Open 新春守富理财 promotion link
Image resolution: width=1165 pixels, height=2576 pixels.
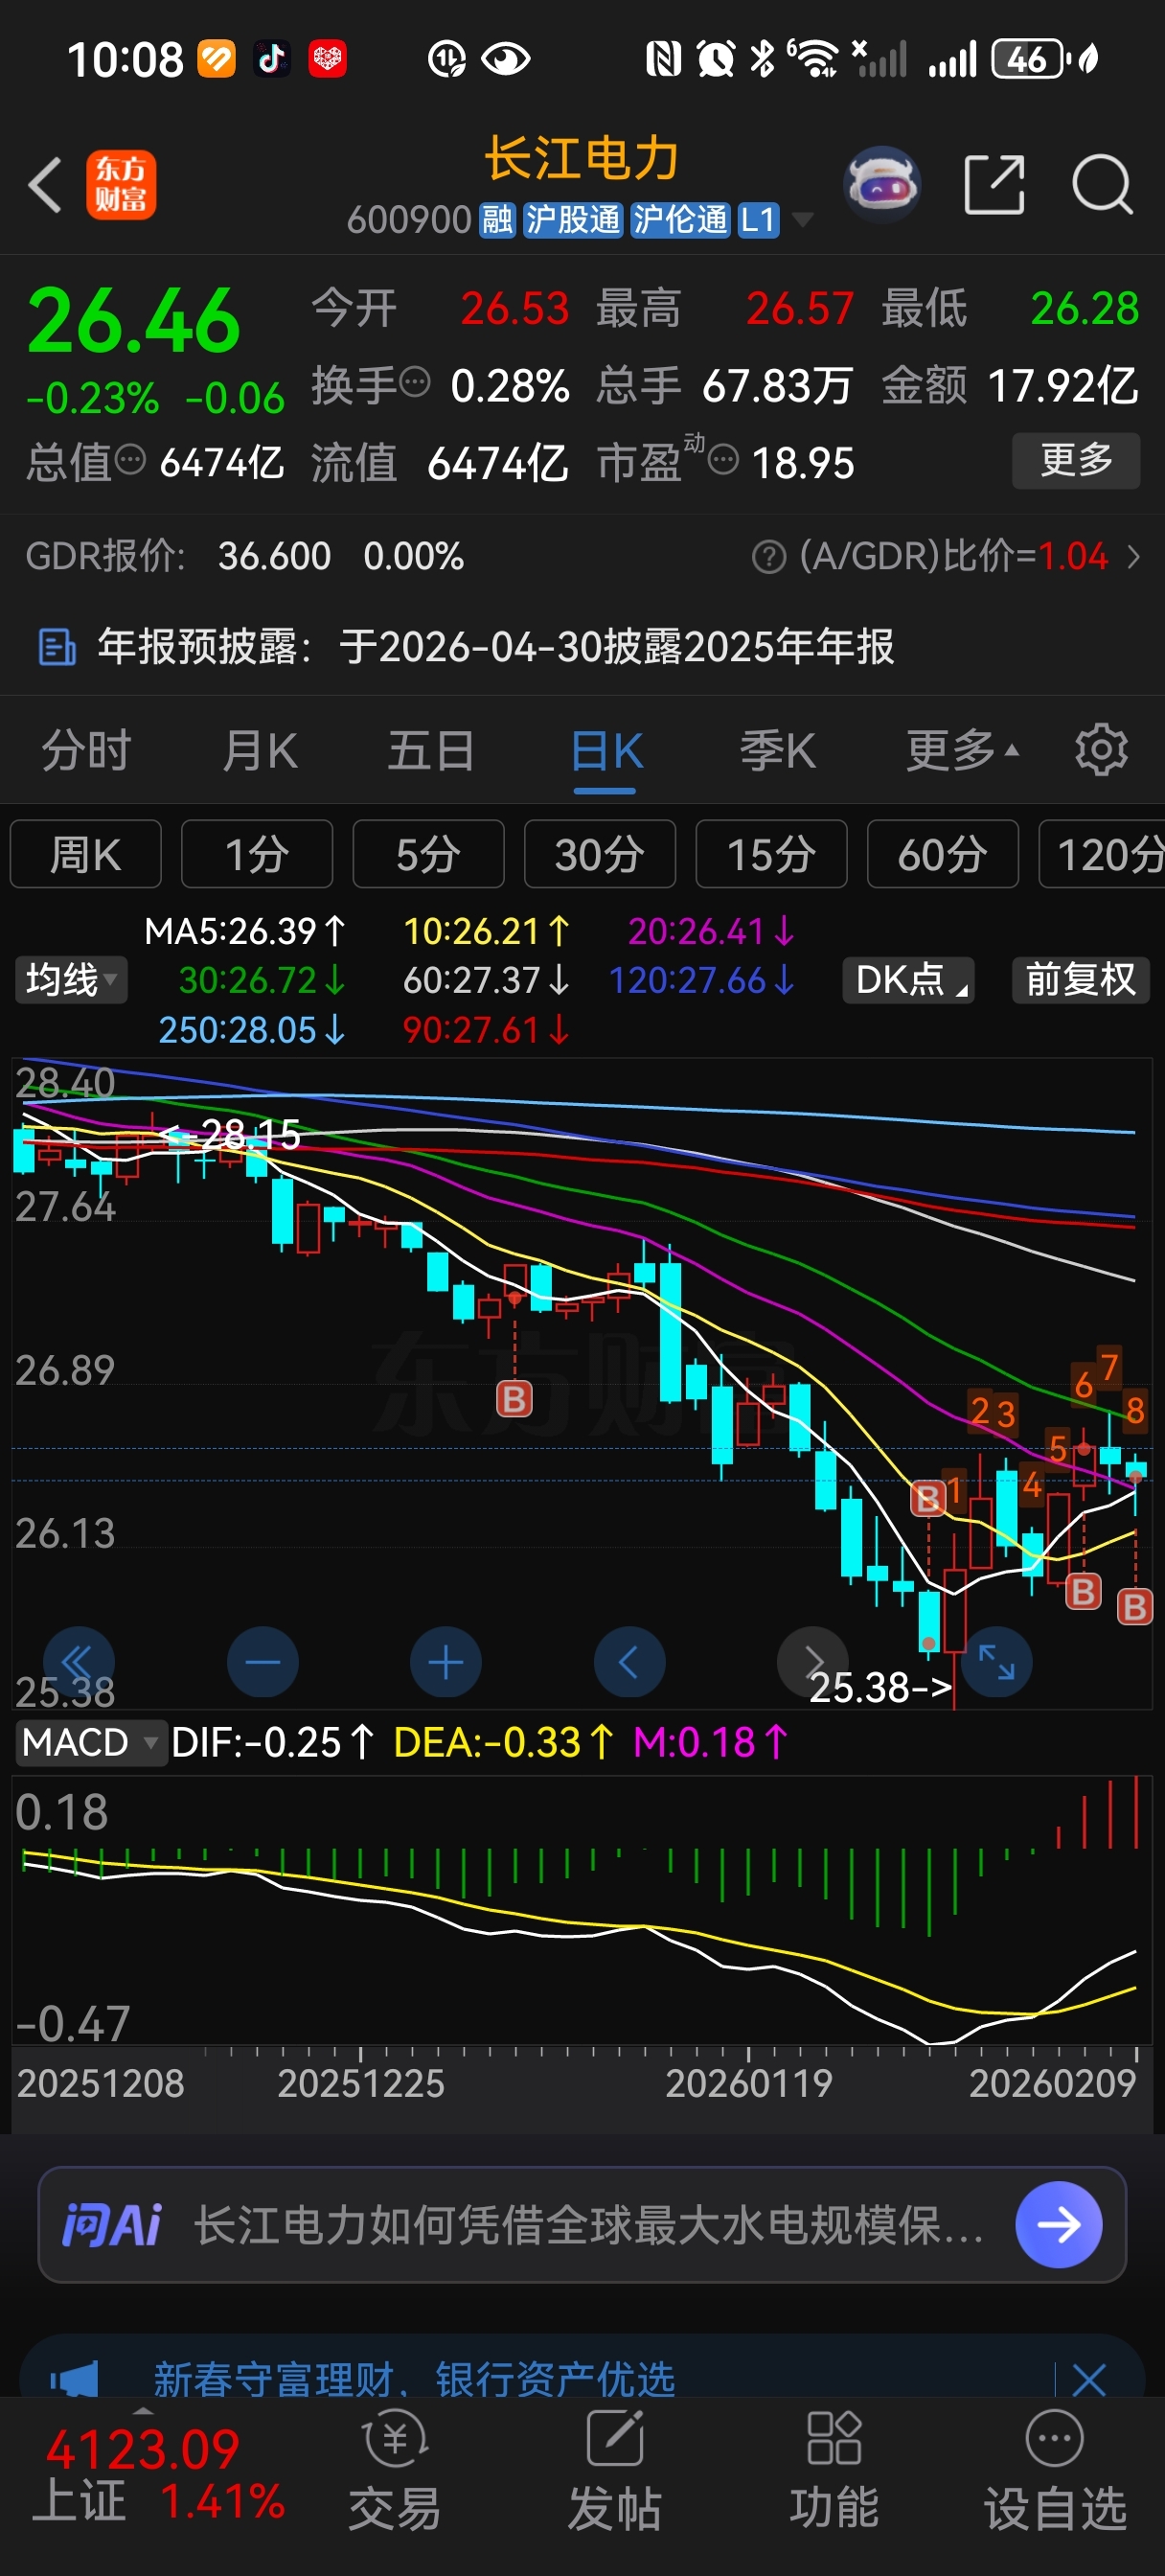pos(414,2379)
